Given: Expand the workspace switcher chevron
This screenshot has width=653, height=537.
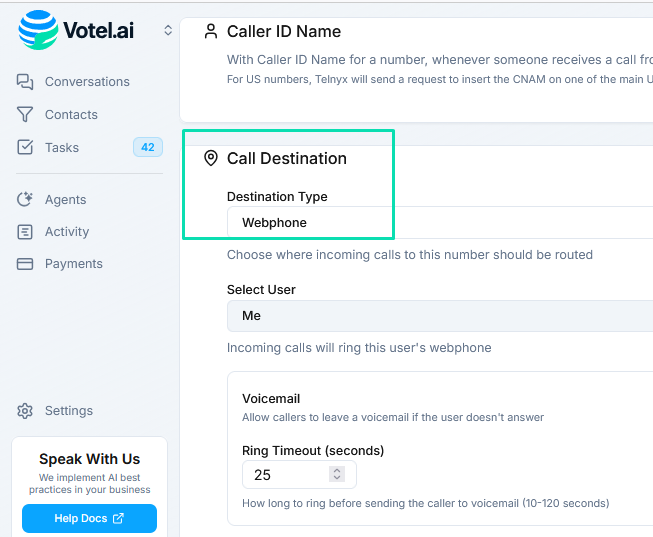Looking at the screenshot, I should pos(168,31).
